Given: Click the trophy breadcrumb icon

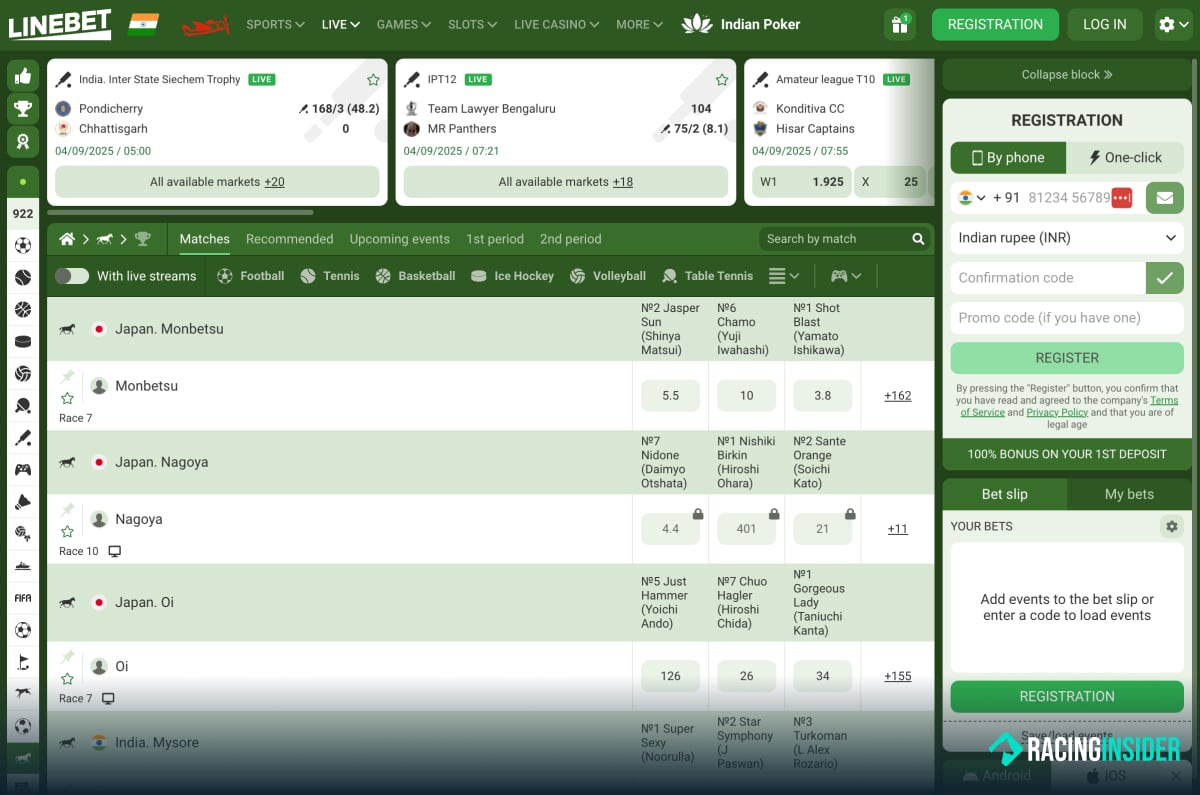Looking at the screenshot, I should [142, 239].
